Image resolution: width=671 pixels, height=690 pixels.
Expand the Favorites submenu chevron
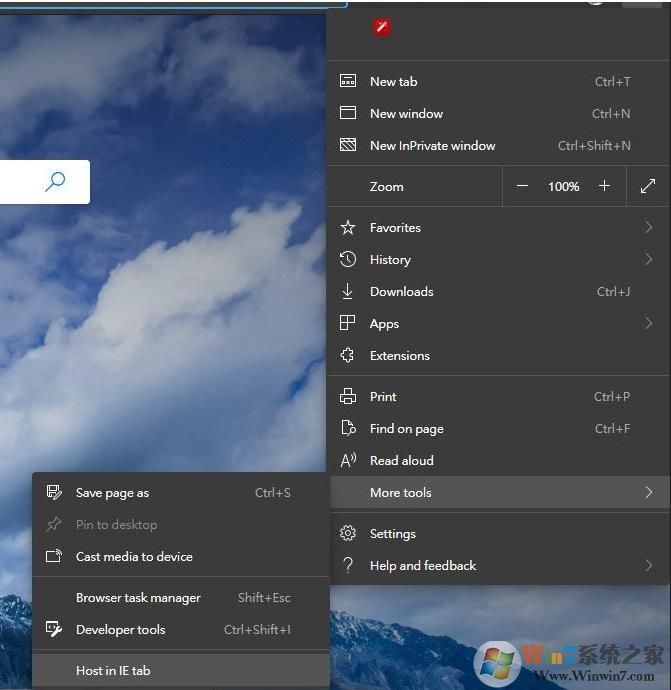click(648, 228)
